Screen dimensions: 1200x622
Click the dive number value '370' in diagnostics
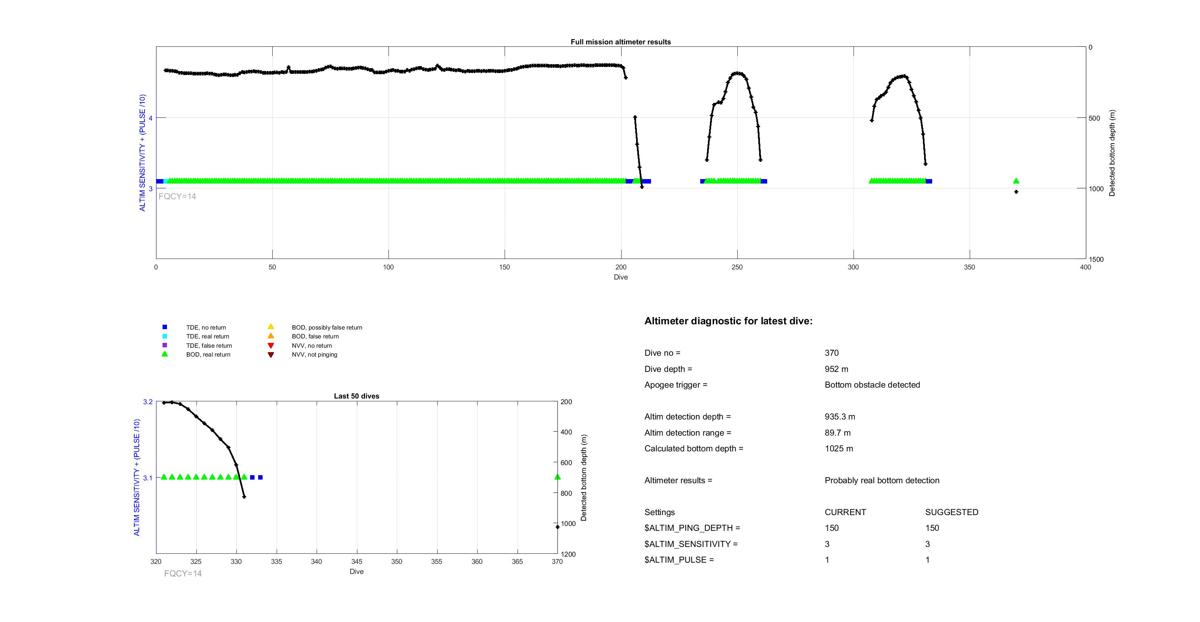pyautogui.click(x=832, y=353)
